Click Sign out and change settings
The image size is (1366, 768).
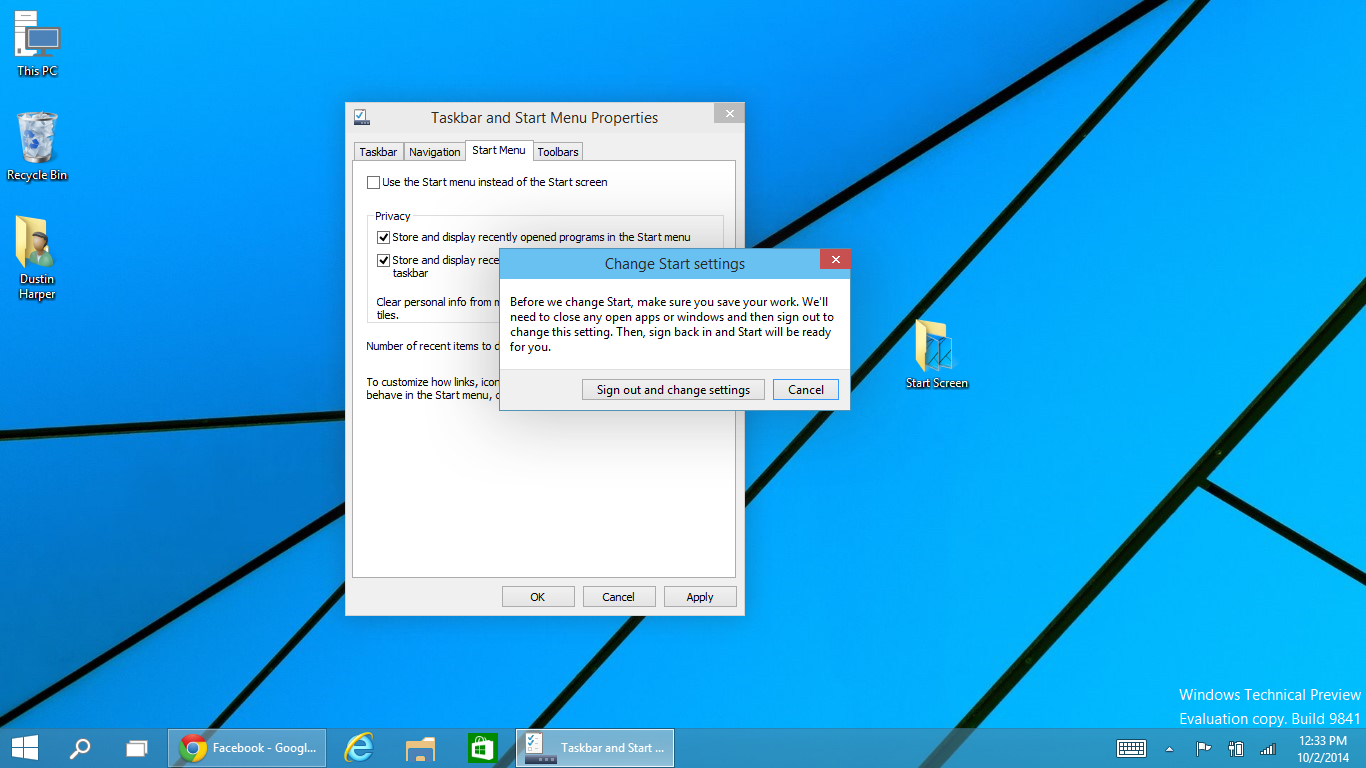point(673,390)
